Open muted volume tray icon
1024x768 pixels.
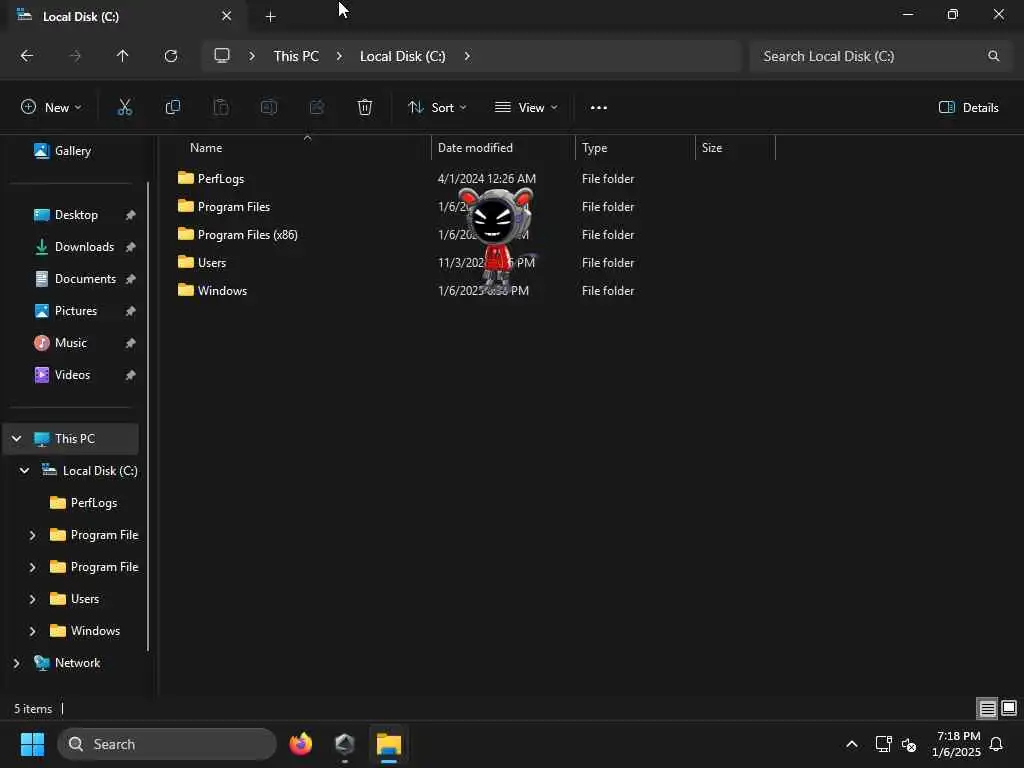[908, 744]
